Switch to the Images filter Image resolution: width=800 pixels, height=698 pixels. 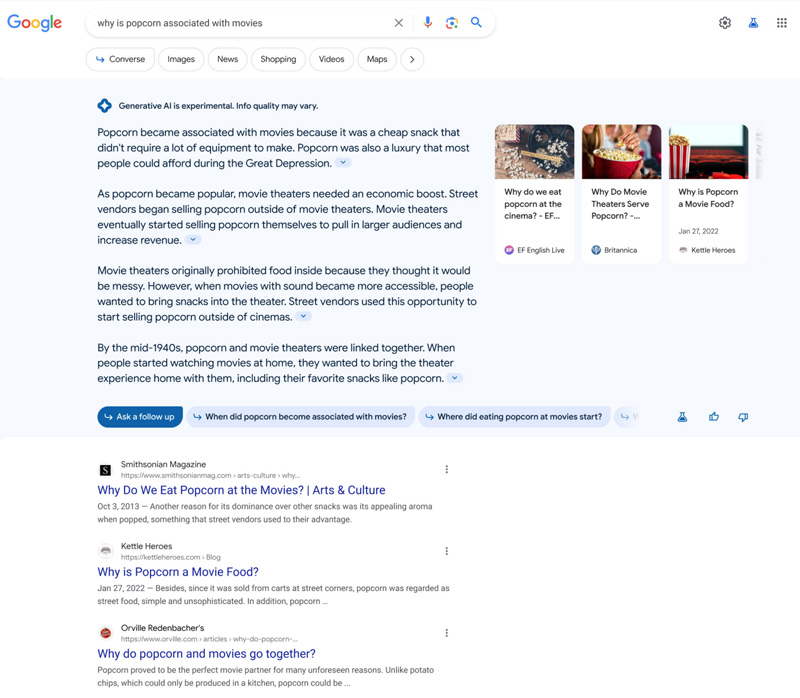[181, 59]
